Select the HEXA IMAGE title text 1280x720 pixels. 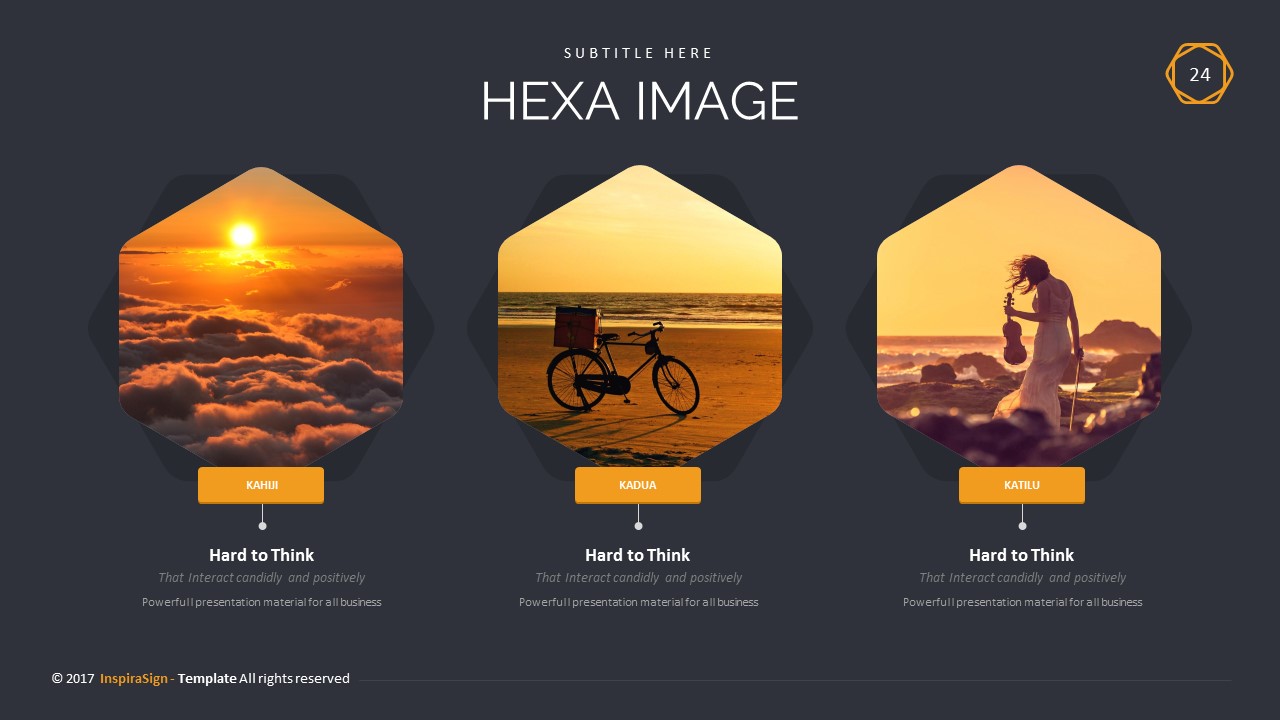[640, 101]
